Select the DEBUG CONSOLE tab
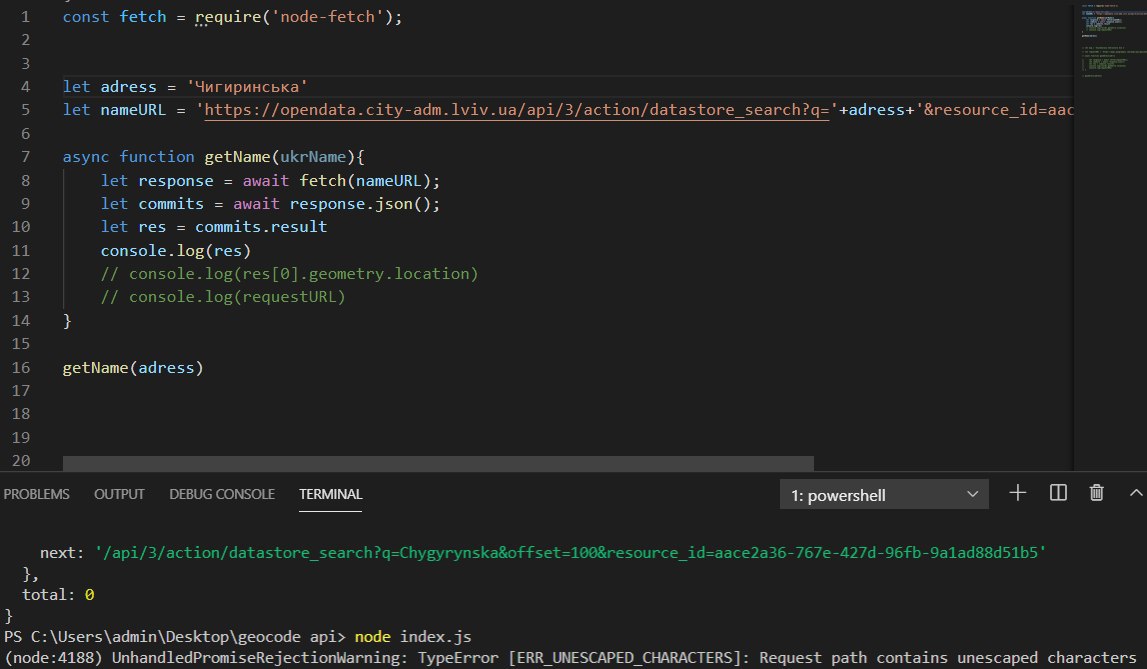Viewport: 1147px width, 669px height. [222, 494]
